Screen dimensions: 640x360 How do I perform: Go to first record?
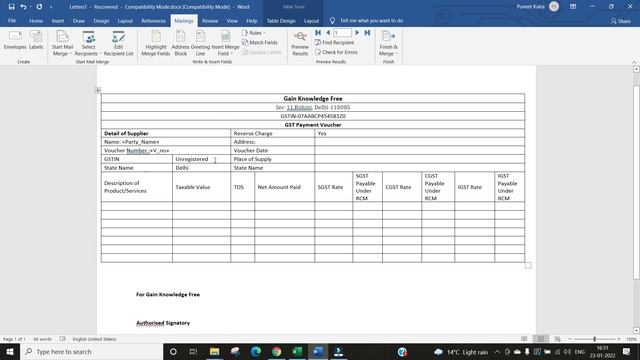click(318, 33)
